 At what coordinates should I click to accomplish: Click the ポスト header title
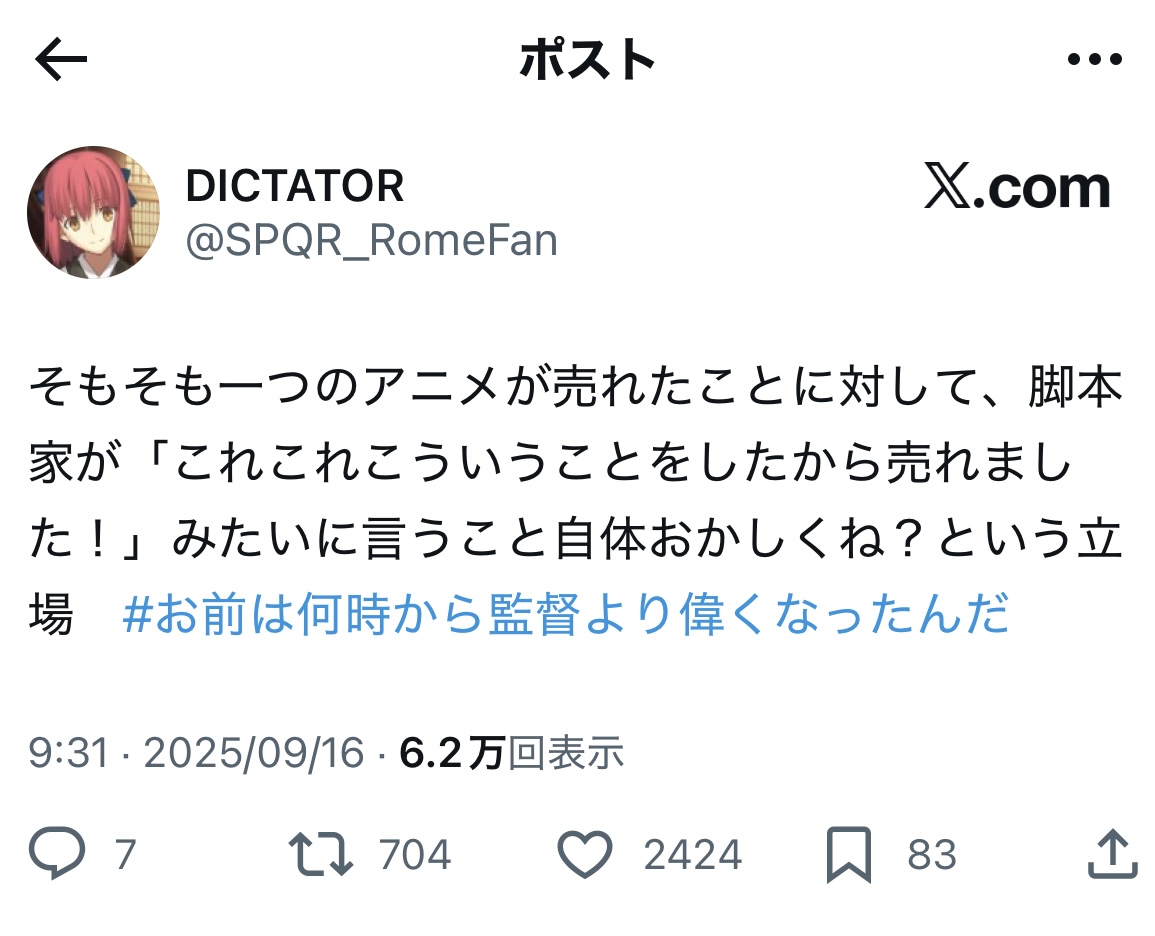tap(587, 60)
